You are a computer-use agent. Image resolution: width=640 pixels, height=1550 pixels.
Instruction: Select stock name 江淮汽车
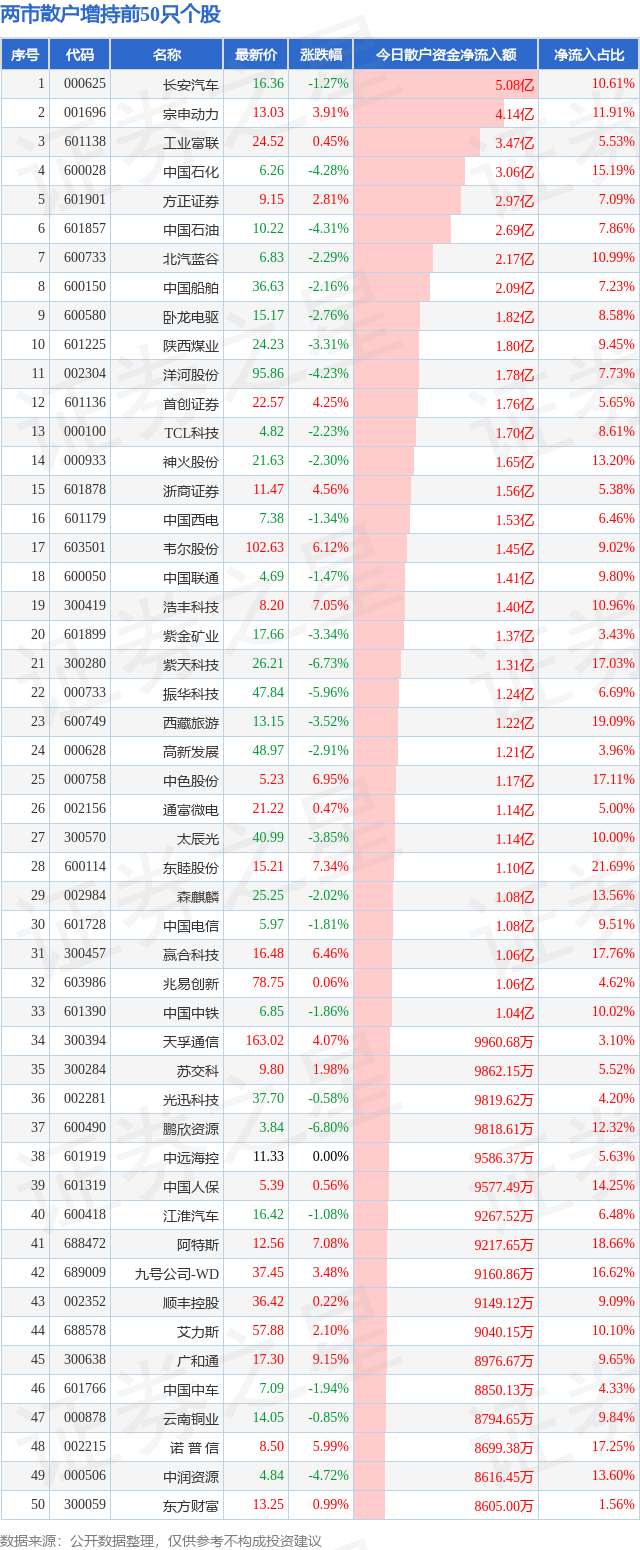point(191,1216)
